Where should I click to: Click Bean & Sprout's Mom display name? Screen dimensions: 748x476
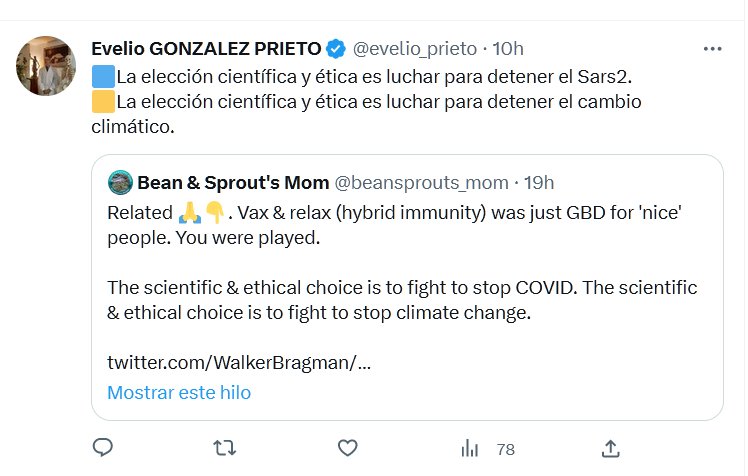(232, 183)
